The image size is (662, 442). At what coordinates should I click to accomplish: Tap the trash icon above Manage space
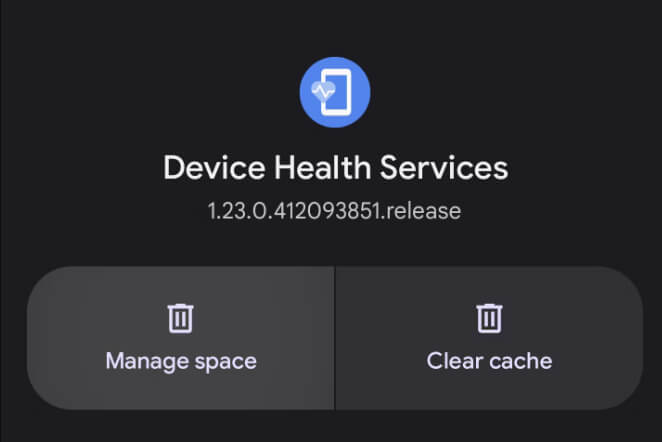pos(181,318)
